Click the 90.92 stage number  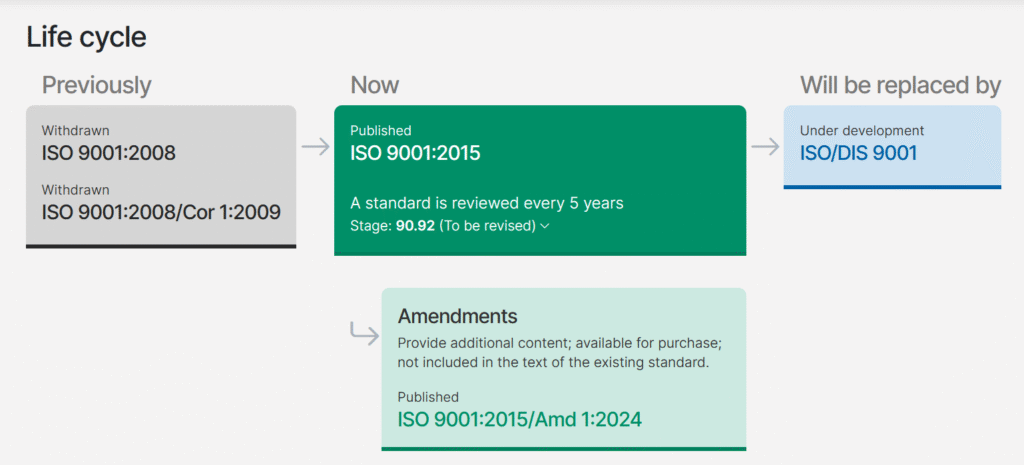pos(415,226)
